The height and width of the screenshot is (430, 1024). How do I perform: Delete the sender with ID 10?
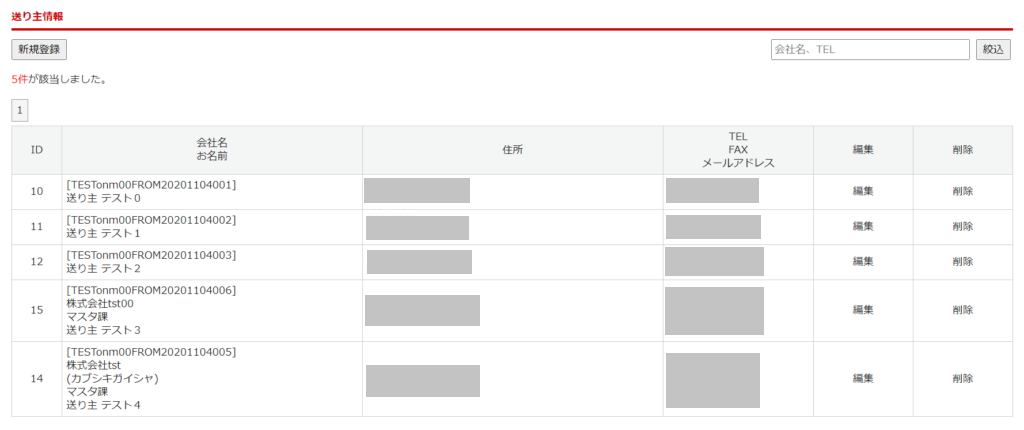coord(962,191)
